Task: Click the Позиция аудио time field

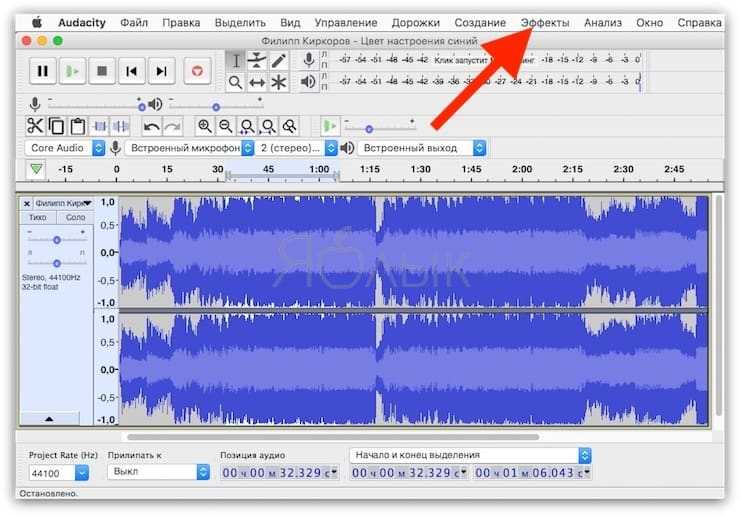Action: click(x=279, y=472)
